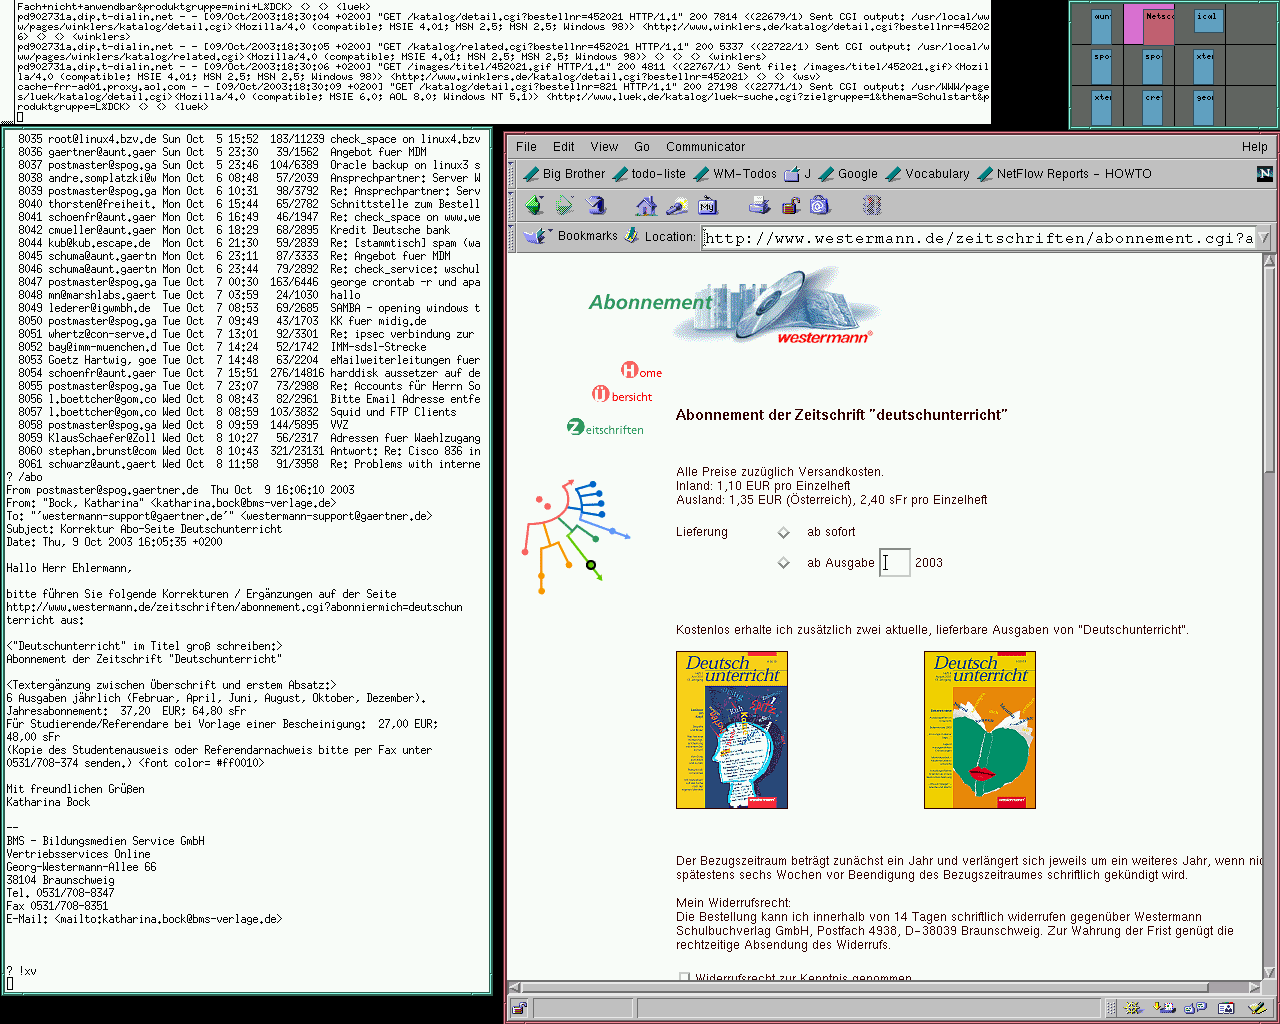Open the Composer component bar icon
This screenshot has width=1280, height=1024.
click(1257, 1008)
